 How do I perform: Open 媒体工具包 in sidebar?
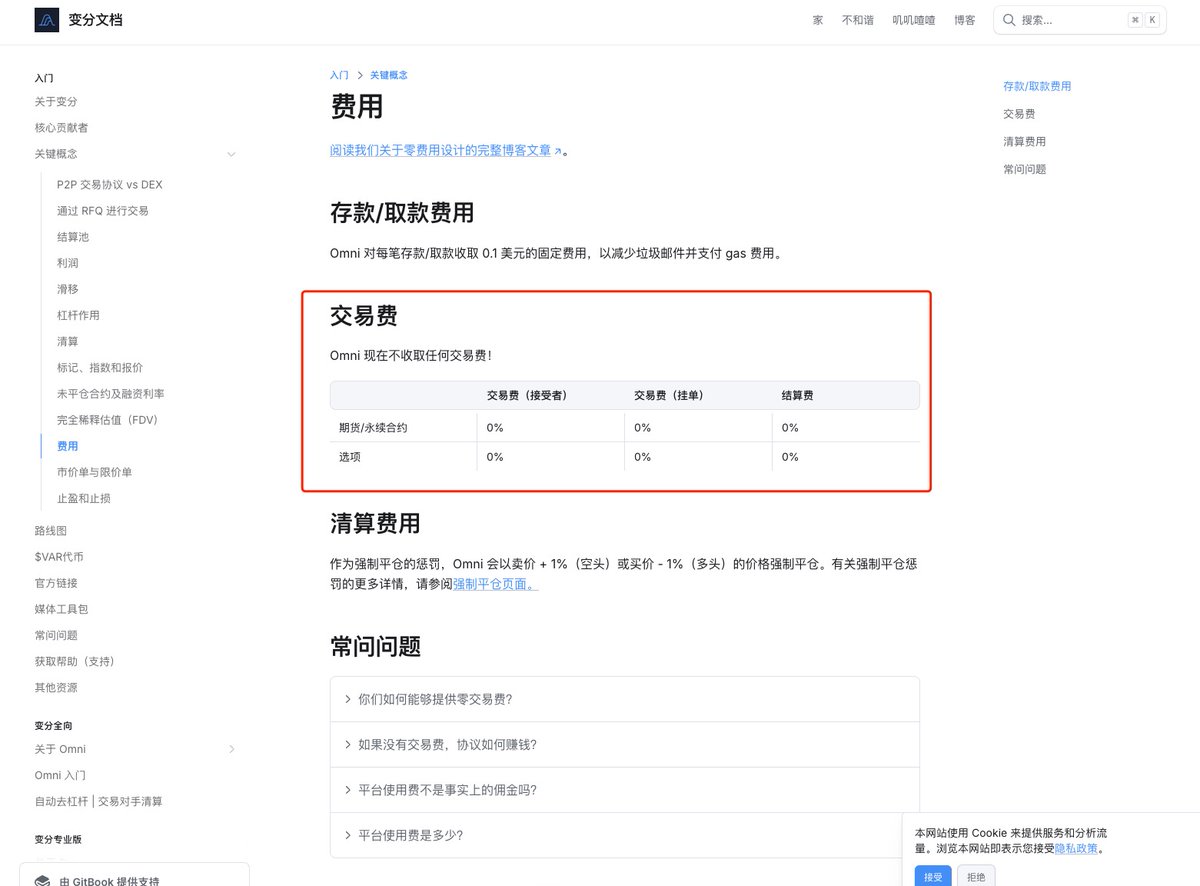pyautogui.click(x=61, y=609)
